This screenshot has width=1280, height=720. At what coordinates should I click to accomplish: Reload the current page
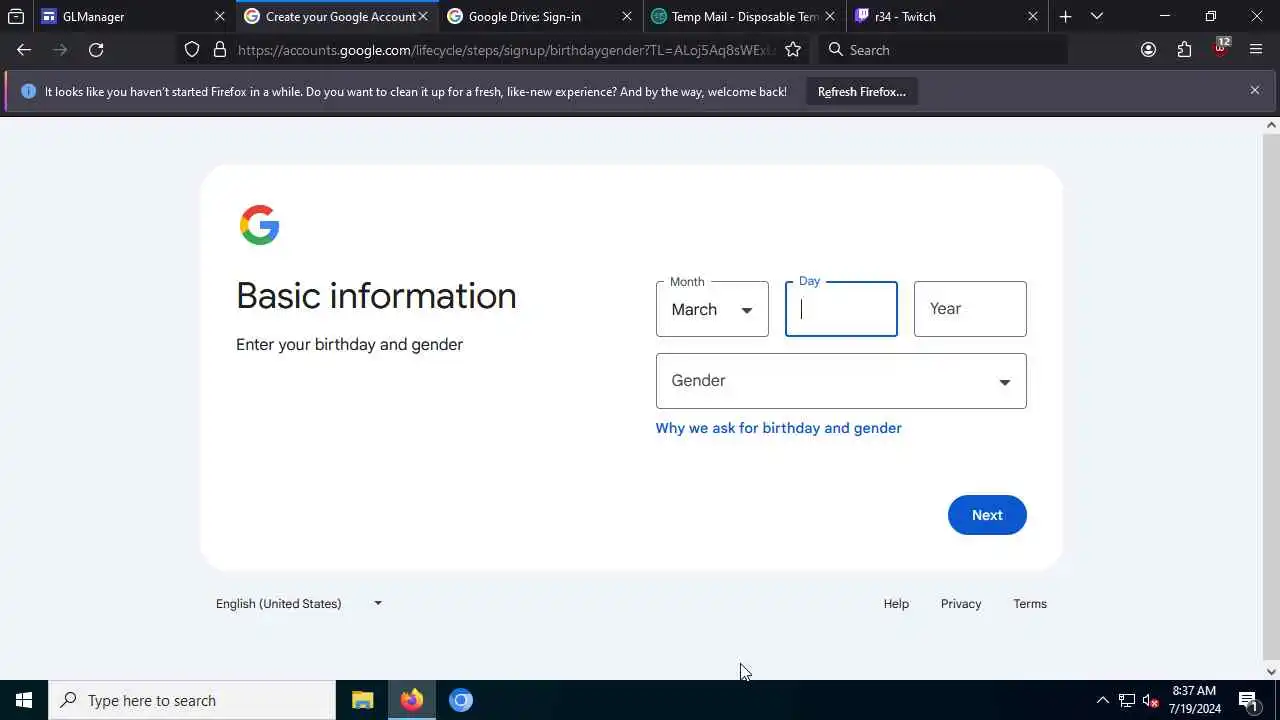[x=96, y=50]
